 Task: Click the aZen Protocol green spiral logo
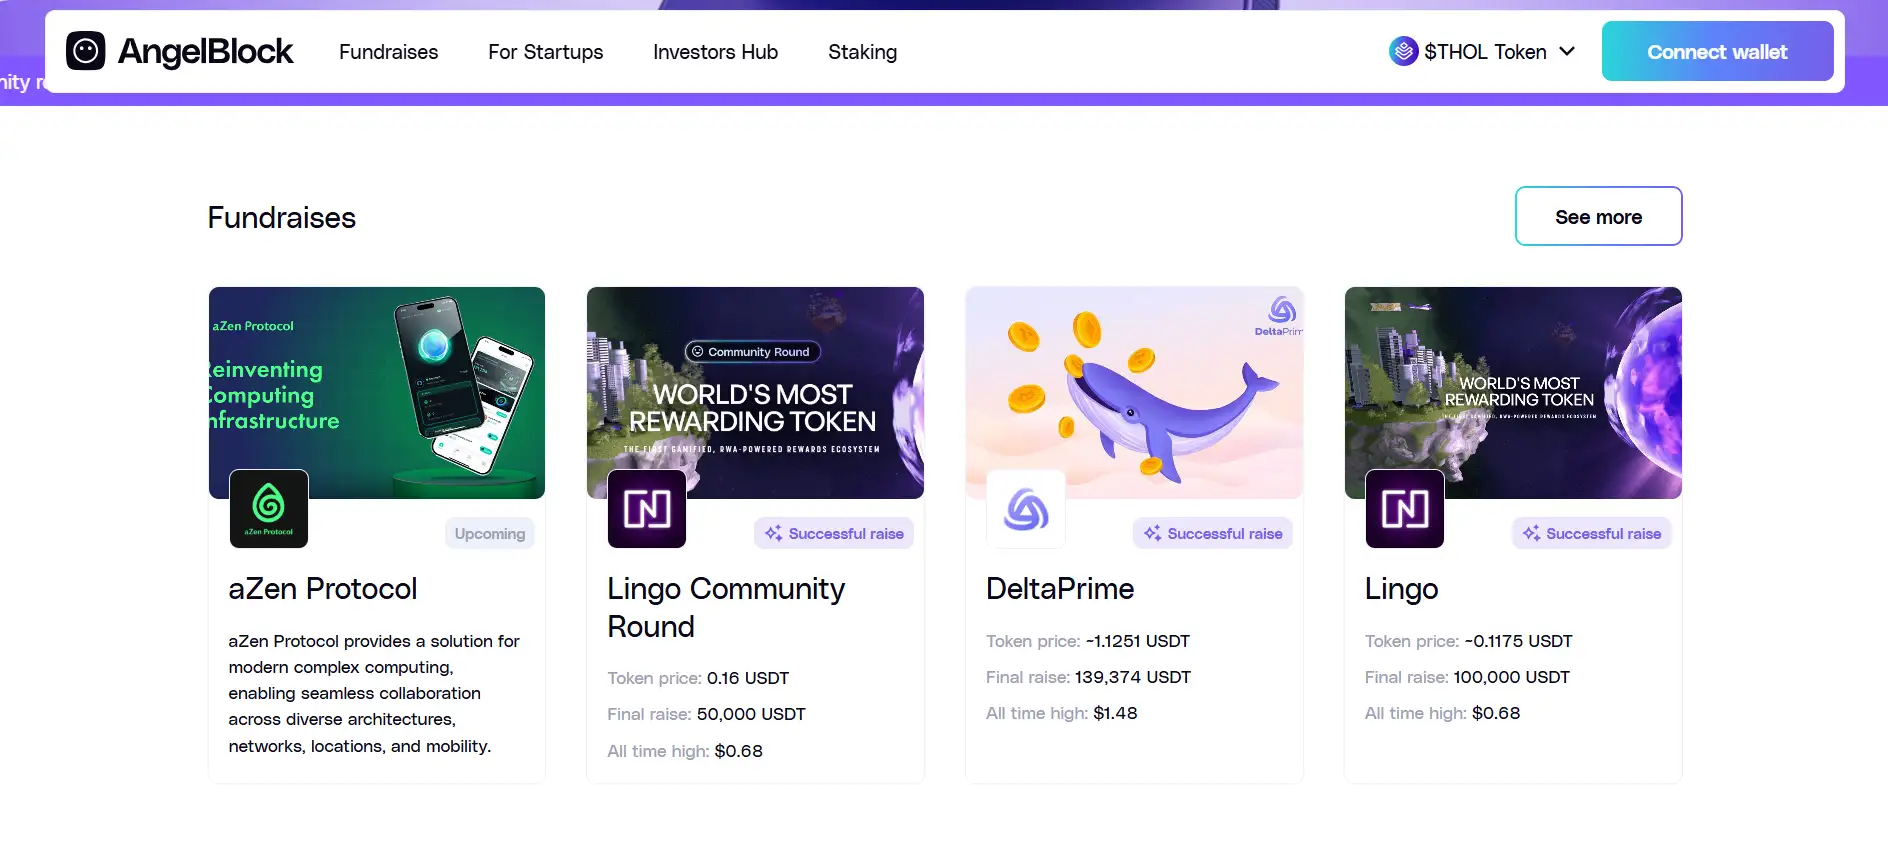pyautogui.click(x=269, y=508)
